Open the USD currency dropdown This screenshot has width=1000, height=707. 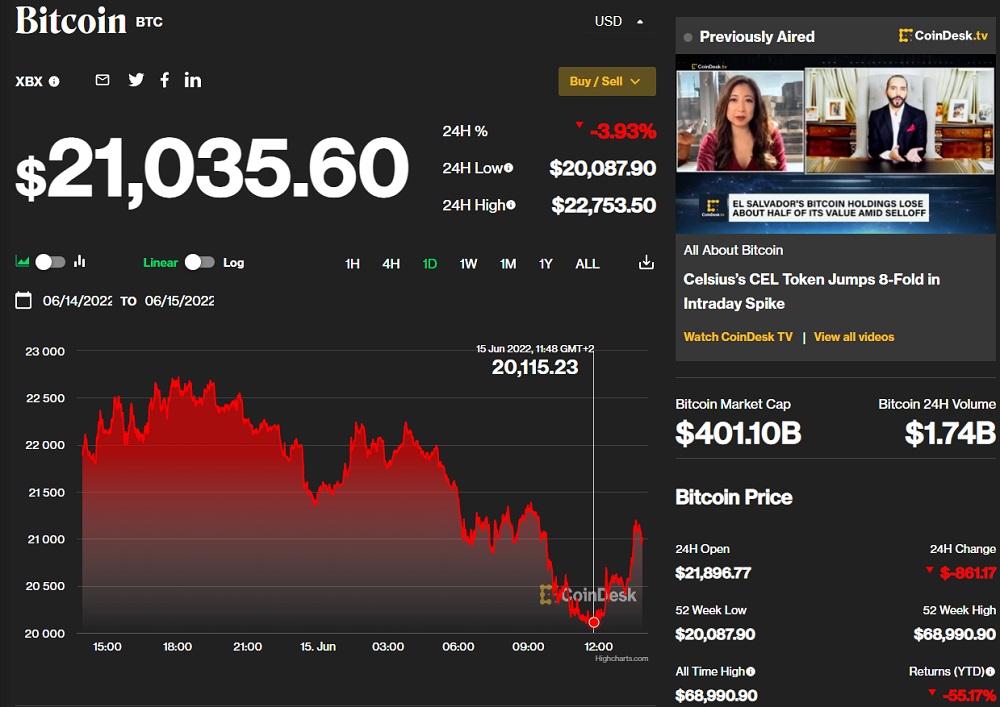pos(619,22)
